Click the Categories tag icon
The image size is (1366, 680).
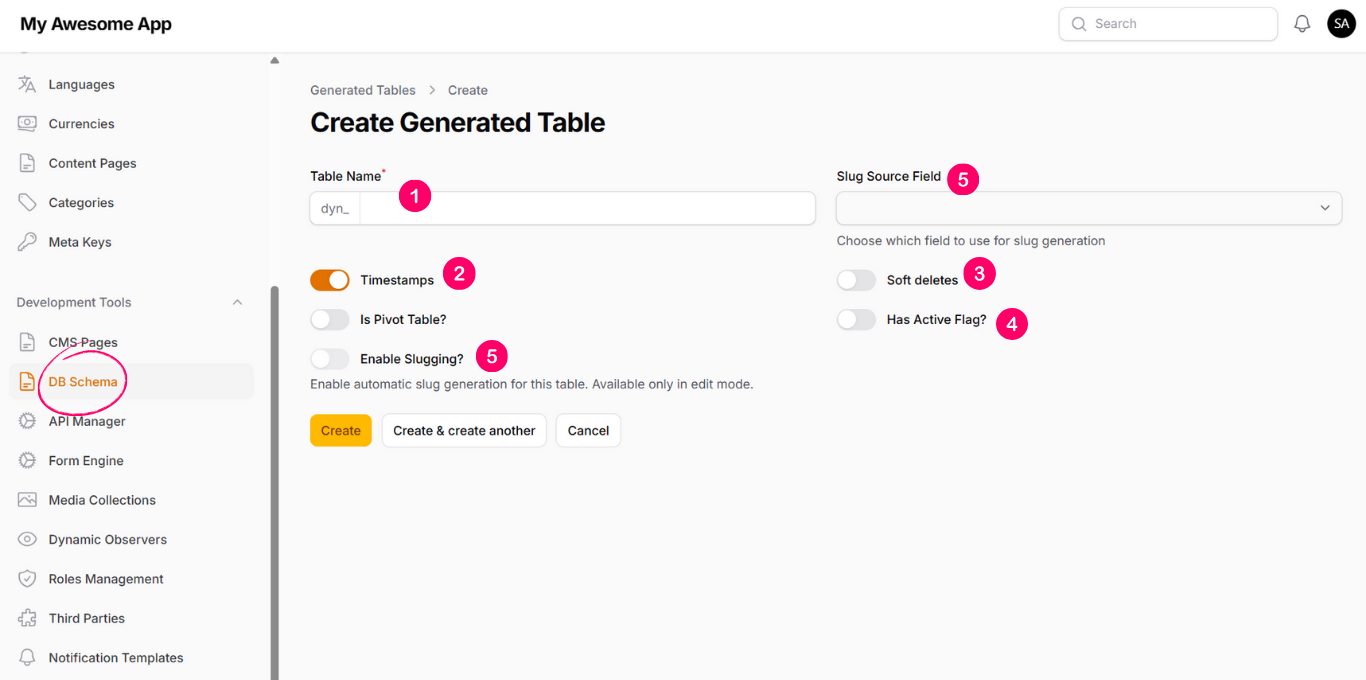coord(27,203)
